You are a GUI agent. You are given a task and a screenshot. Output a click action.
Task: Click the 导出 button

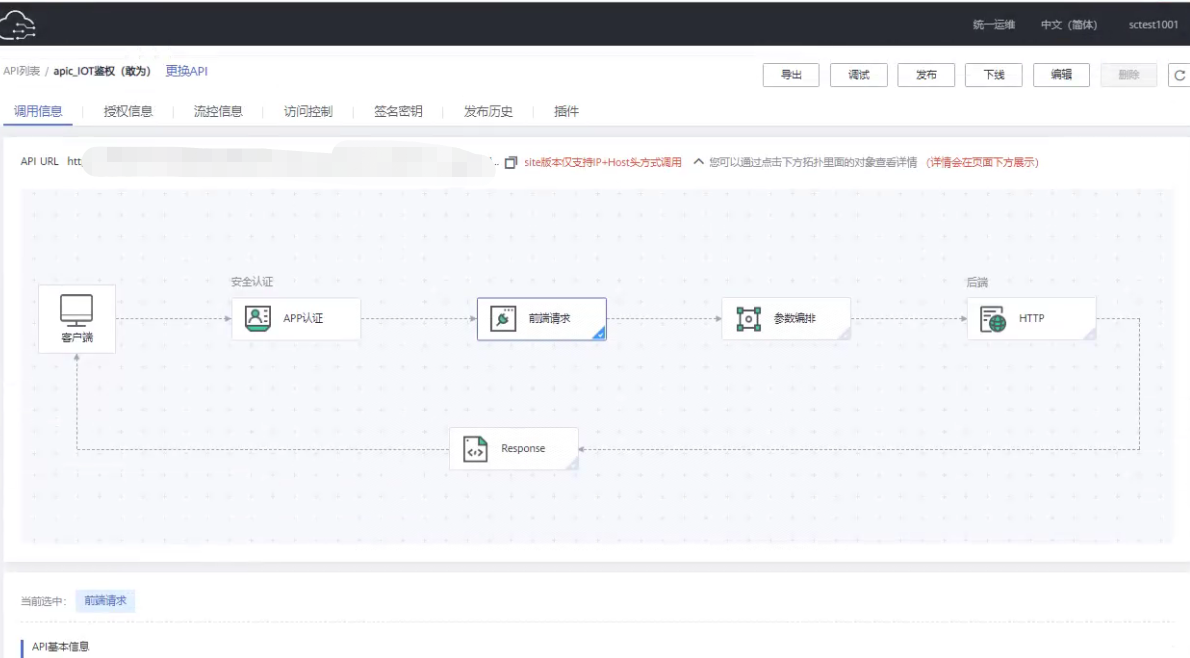click(791, 75)
